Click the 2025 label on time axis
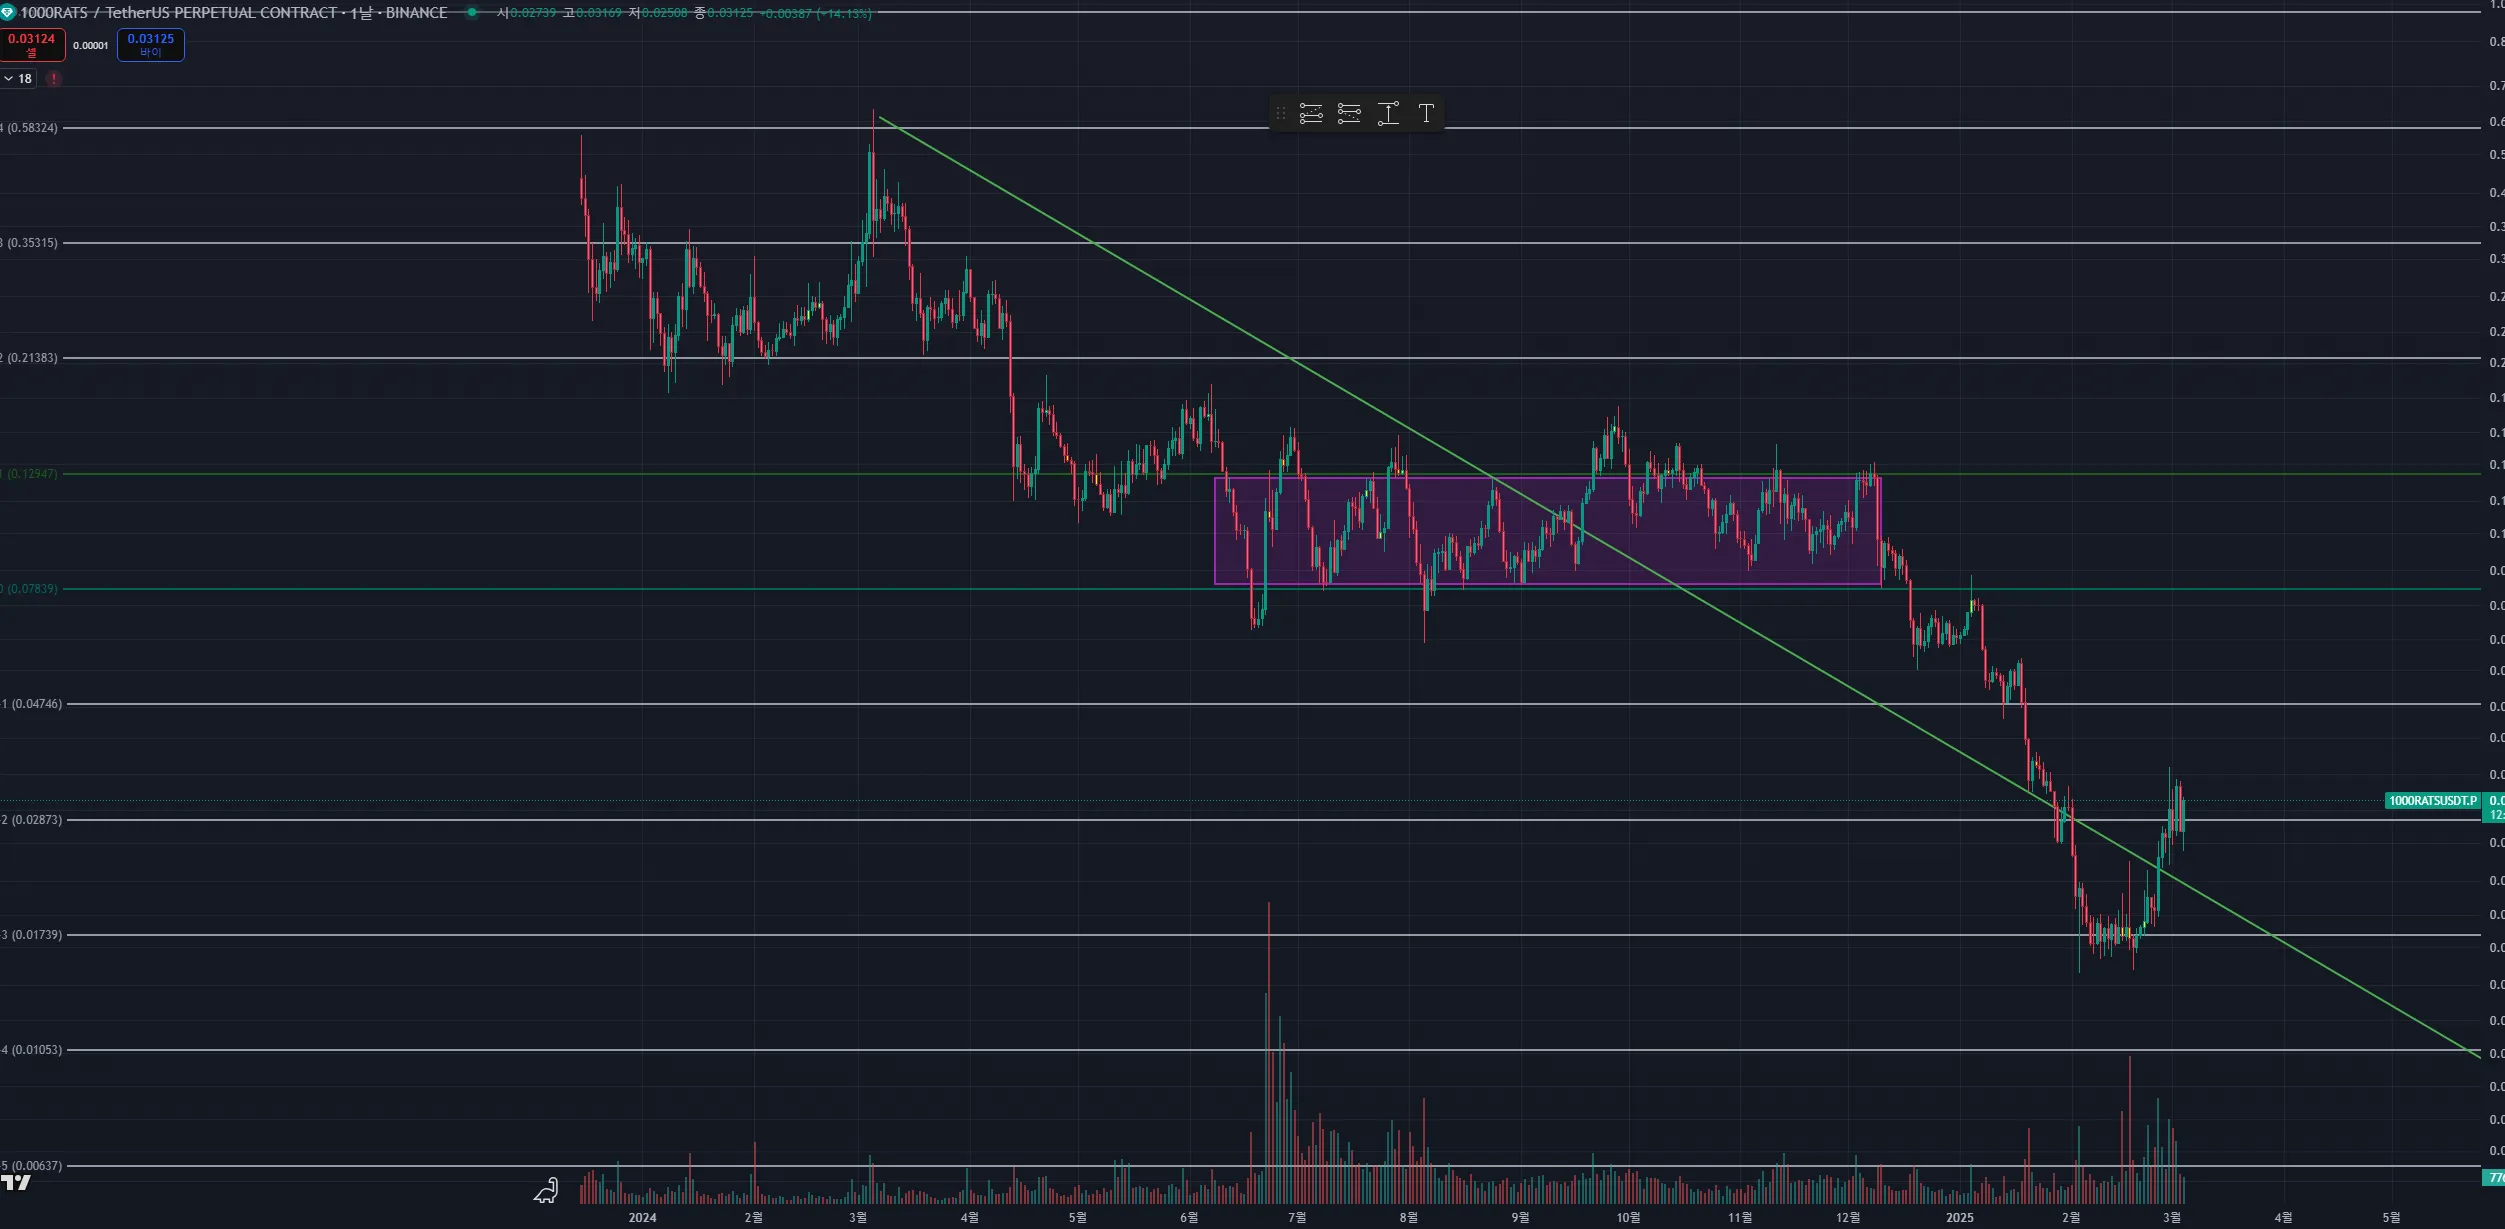The width and height of the screenshot is (2505, 1229). click(x=1960, y=1217)
